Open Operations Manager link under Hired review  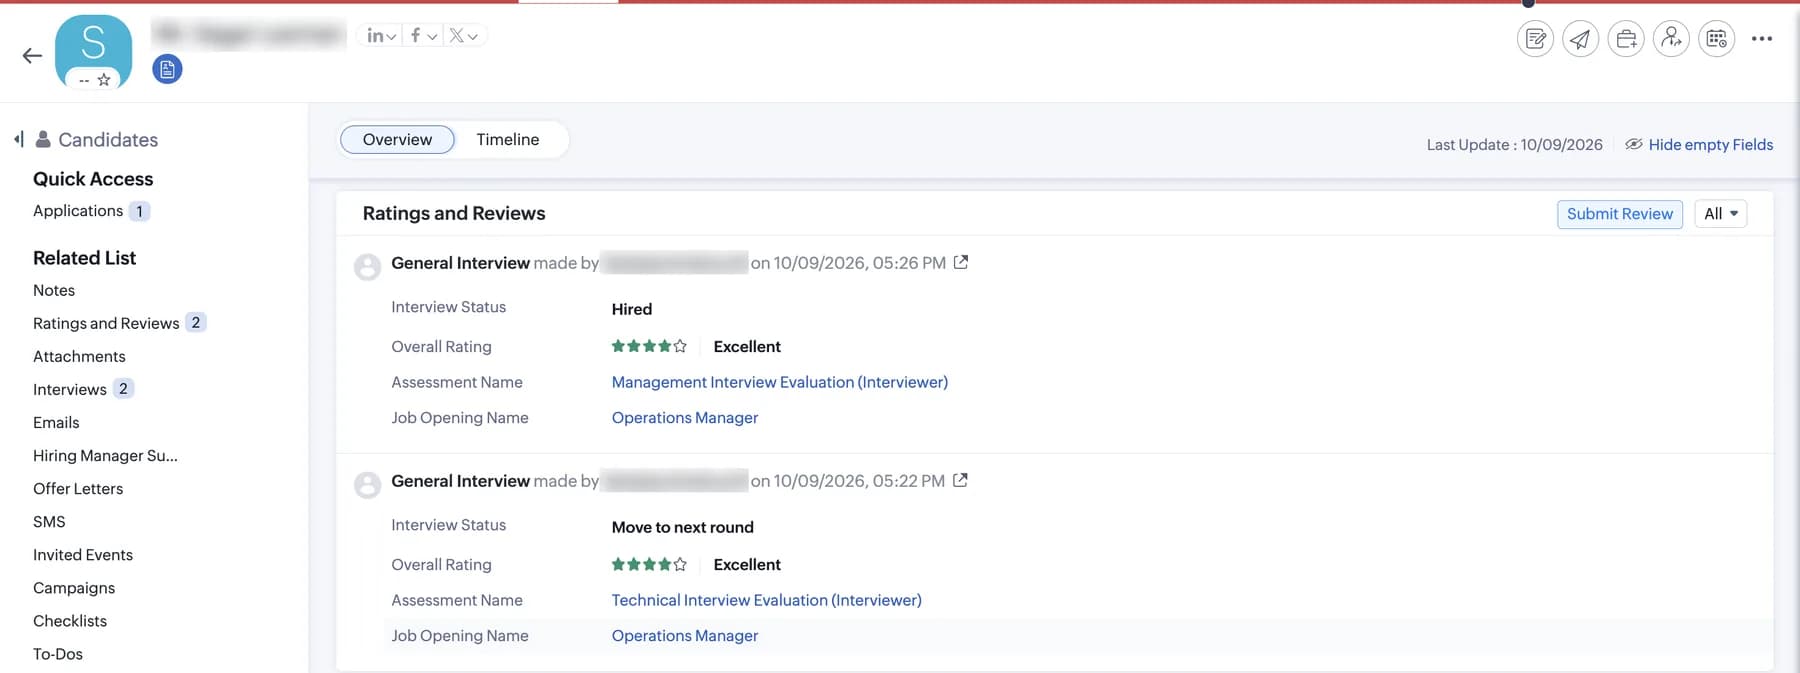click(685, 418)
